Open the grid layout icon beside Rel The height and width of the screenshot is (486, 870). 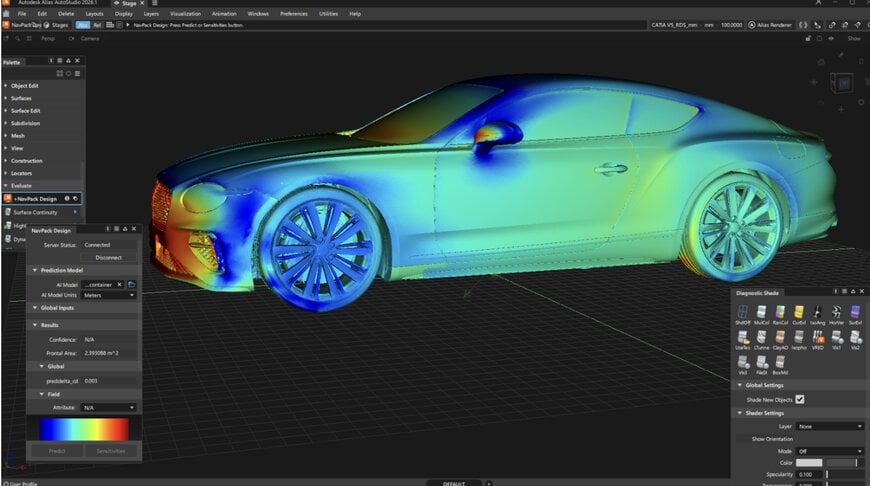click(x=110, y=25)
